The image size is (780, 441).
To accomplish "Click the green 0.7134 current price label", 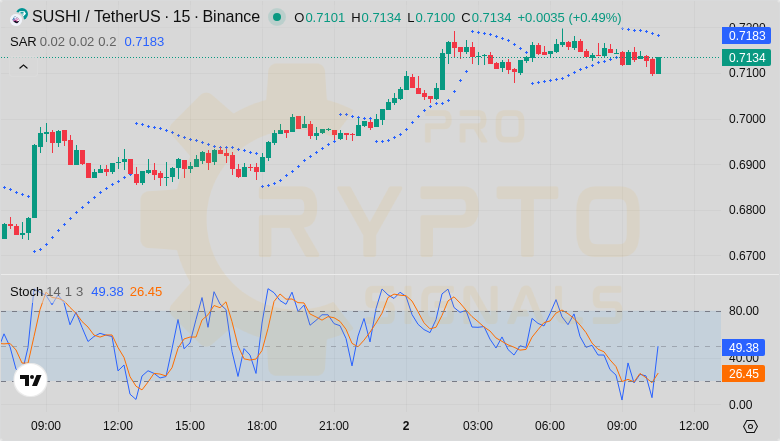I will [747, 58].
